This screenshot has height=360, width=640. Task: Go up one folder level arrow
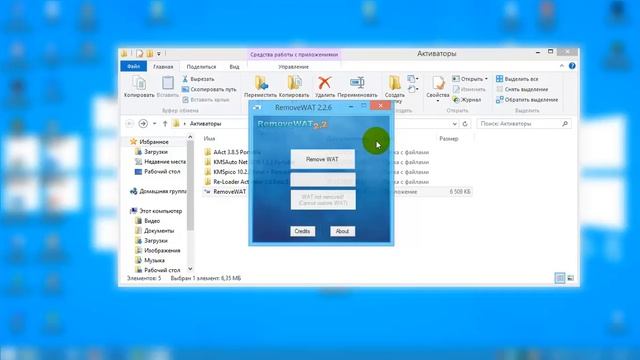(x=165, y=123)
